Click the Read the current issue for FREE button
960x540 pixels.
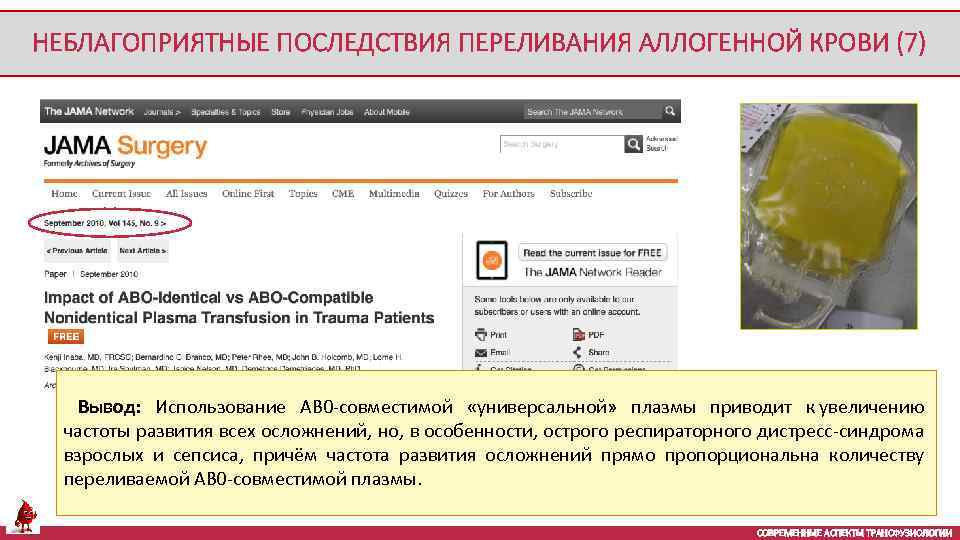[x=592, y=252]
